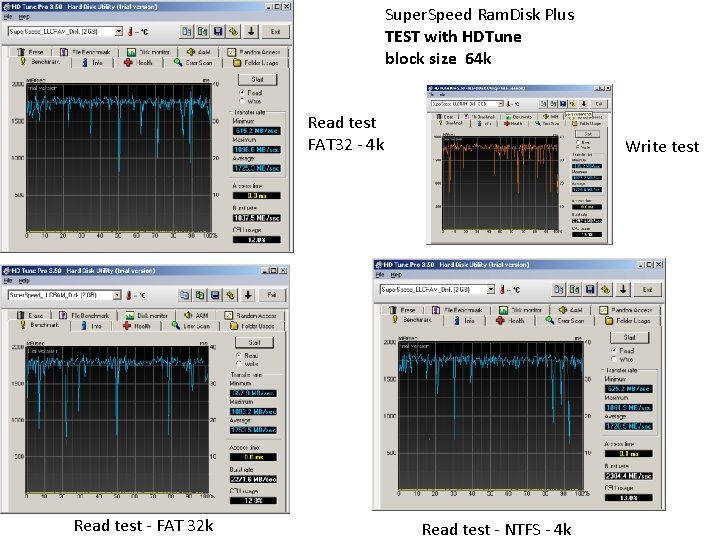
Task: Click orange write graph in Write test window
Action: [x=500, y=183]
